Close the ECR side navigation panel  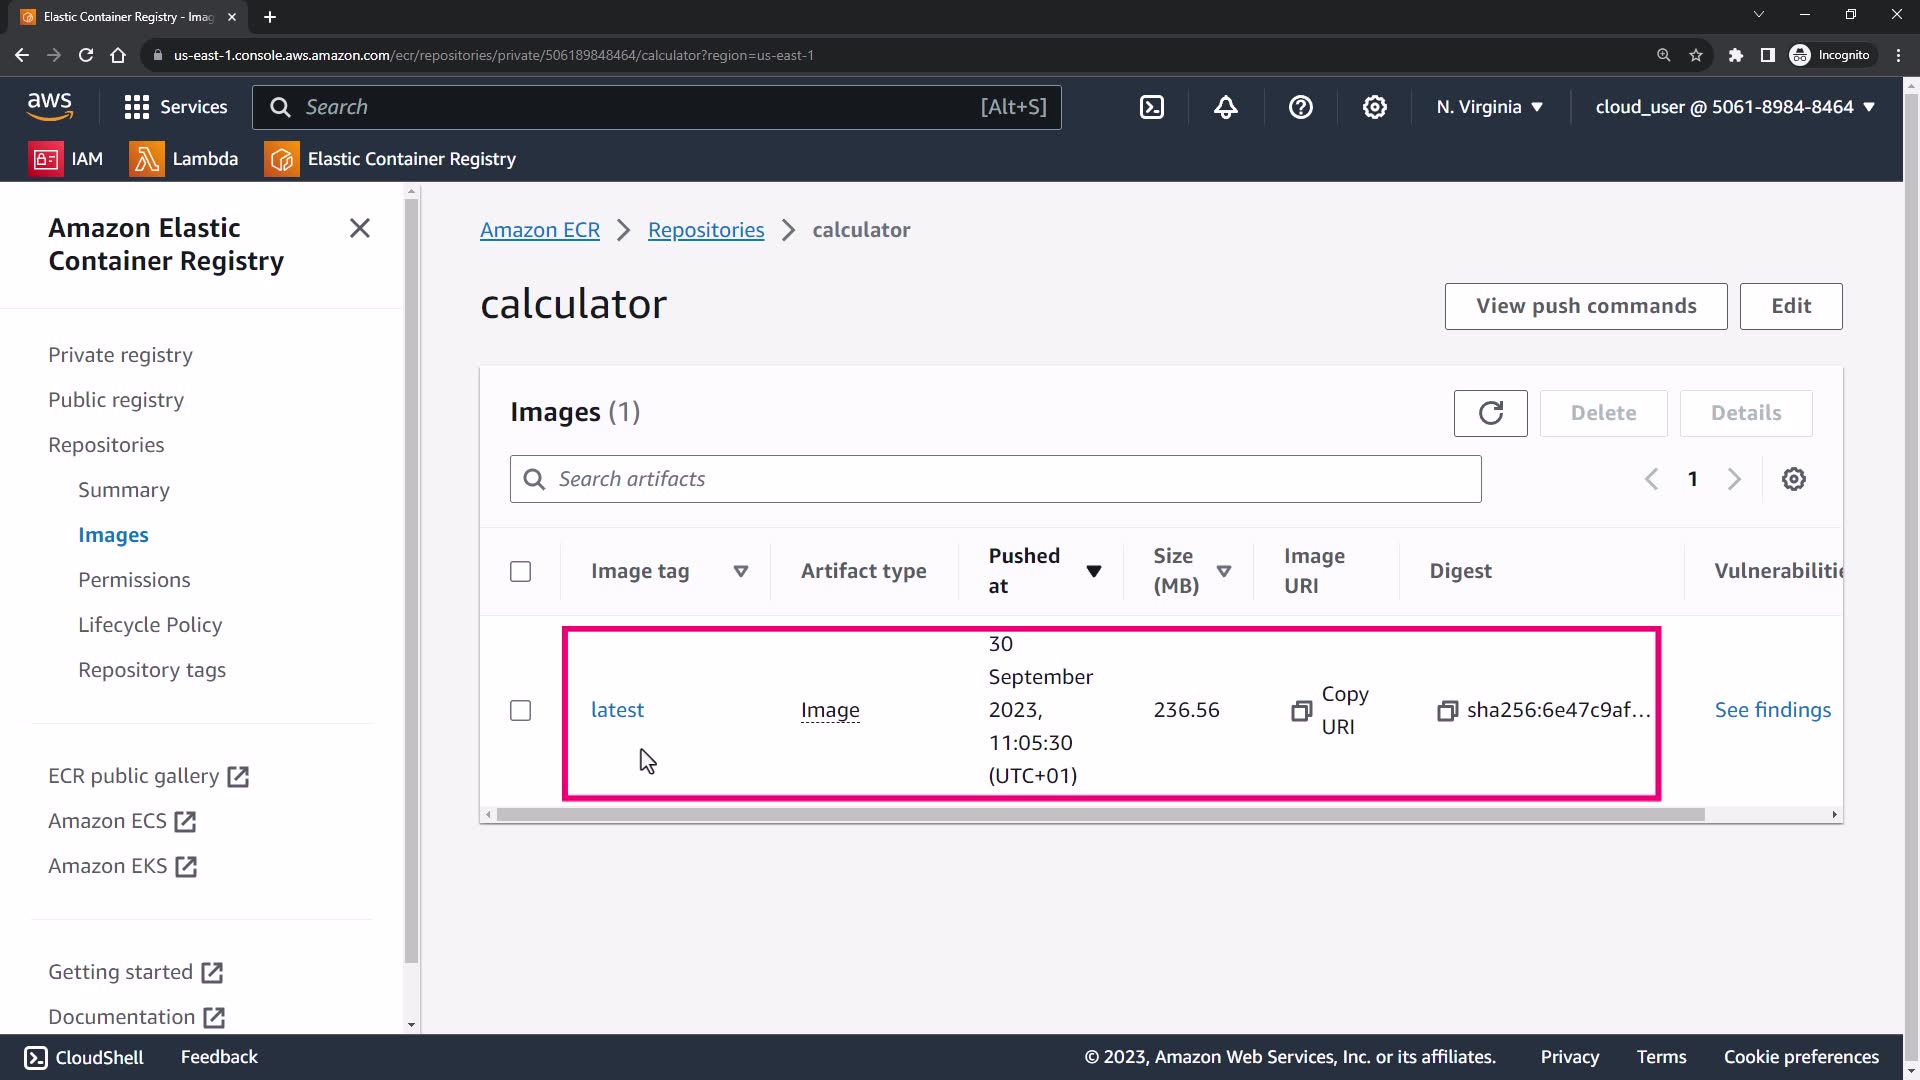360,228
